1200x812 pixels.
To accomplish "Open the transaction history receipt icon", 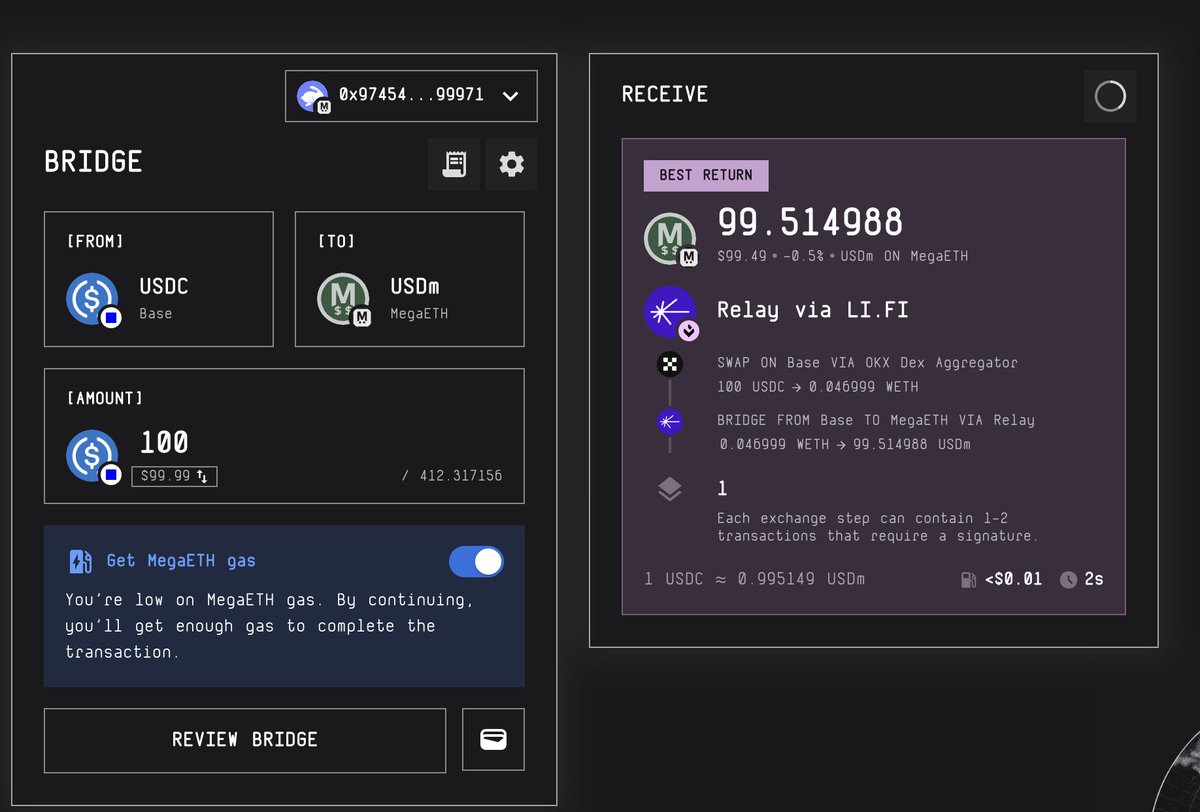I will (455, 164).
